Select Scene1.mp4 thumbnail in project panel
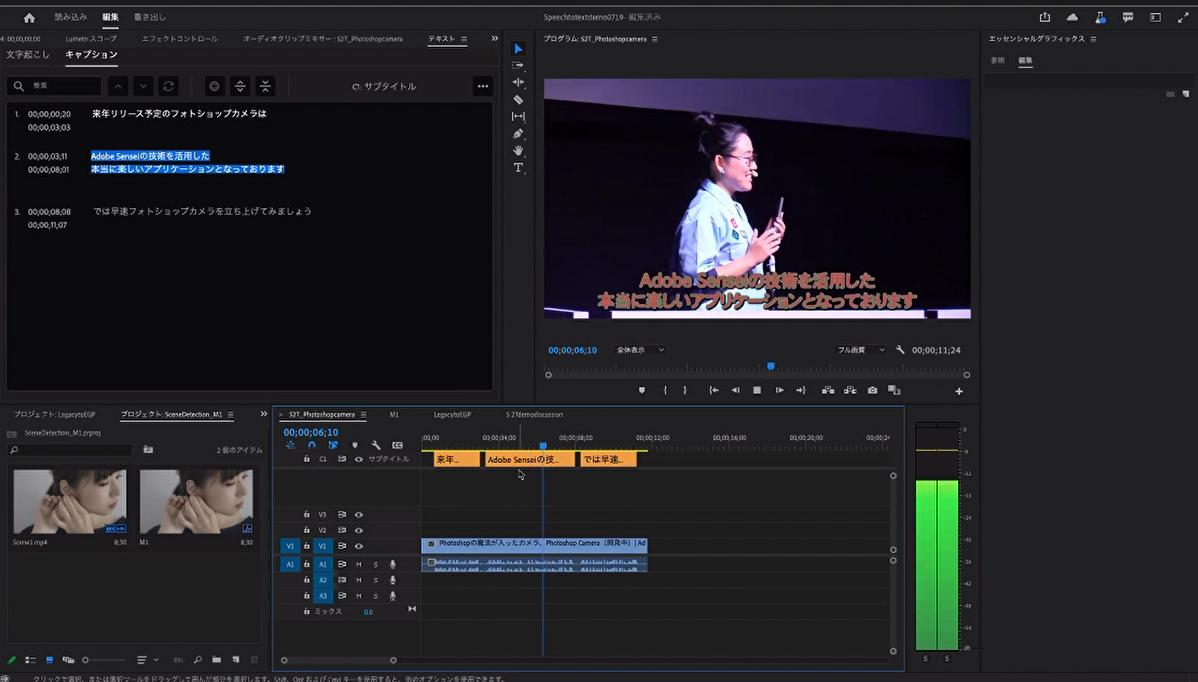Viewport: 1198px width, 682px height. click(x=70, y=502)
